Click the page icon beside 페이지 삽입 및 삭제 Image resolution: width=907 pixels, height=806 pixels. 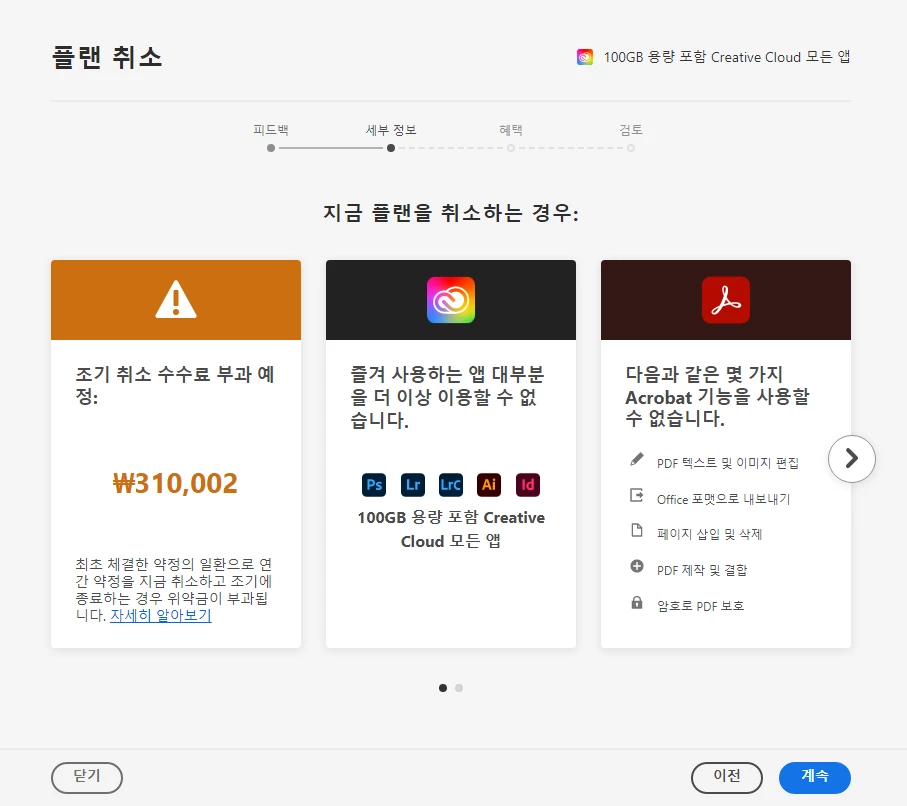pos(636,530)
